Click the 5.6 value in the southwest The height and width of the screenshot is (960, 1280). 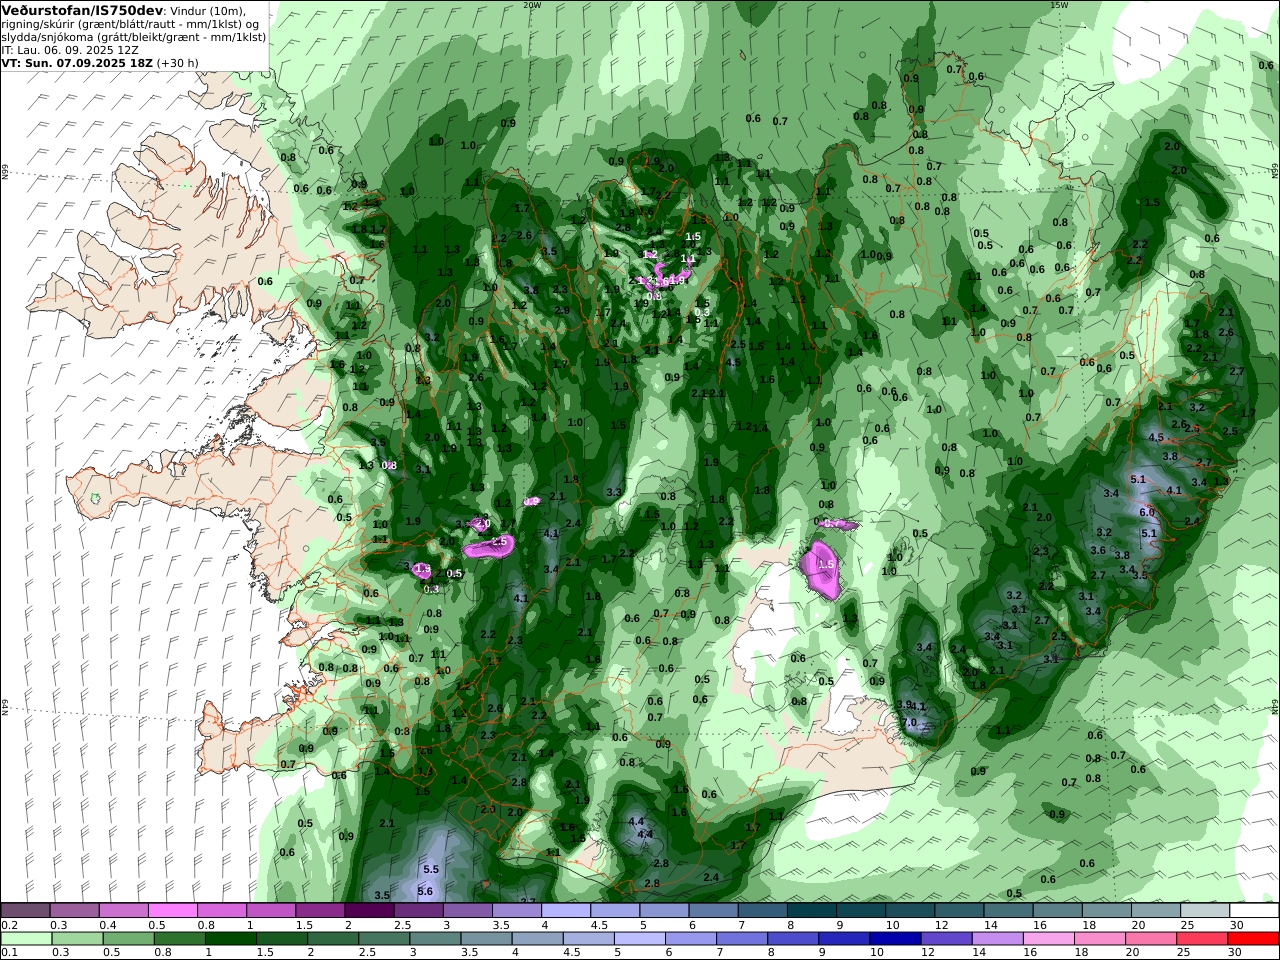[x=424, y=891]
